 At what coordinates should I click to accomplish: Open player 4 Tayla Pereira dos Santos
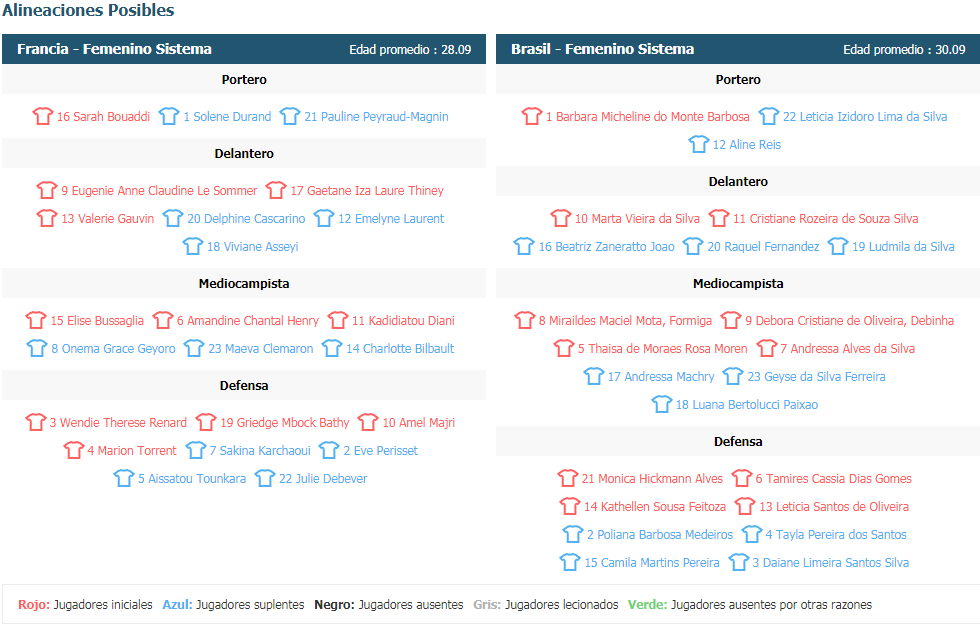tap(836, 535)
